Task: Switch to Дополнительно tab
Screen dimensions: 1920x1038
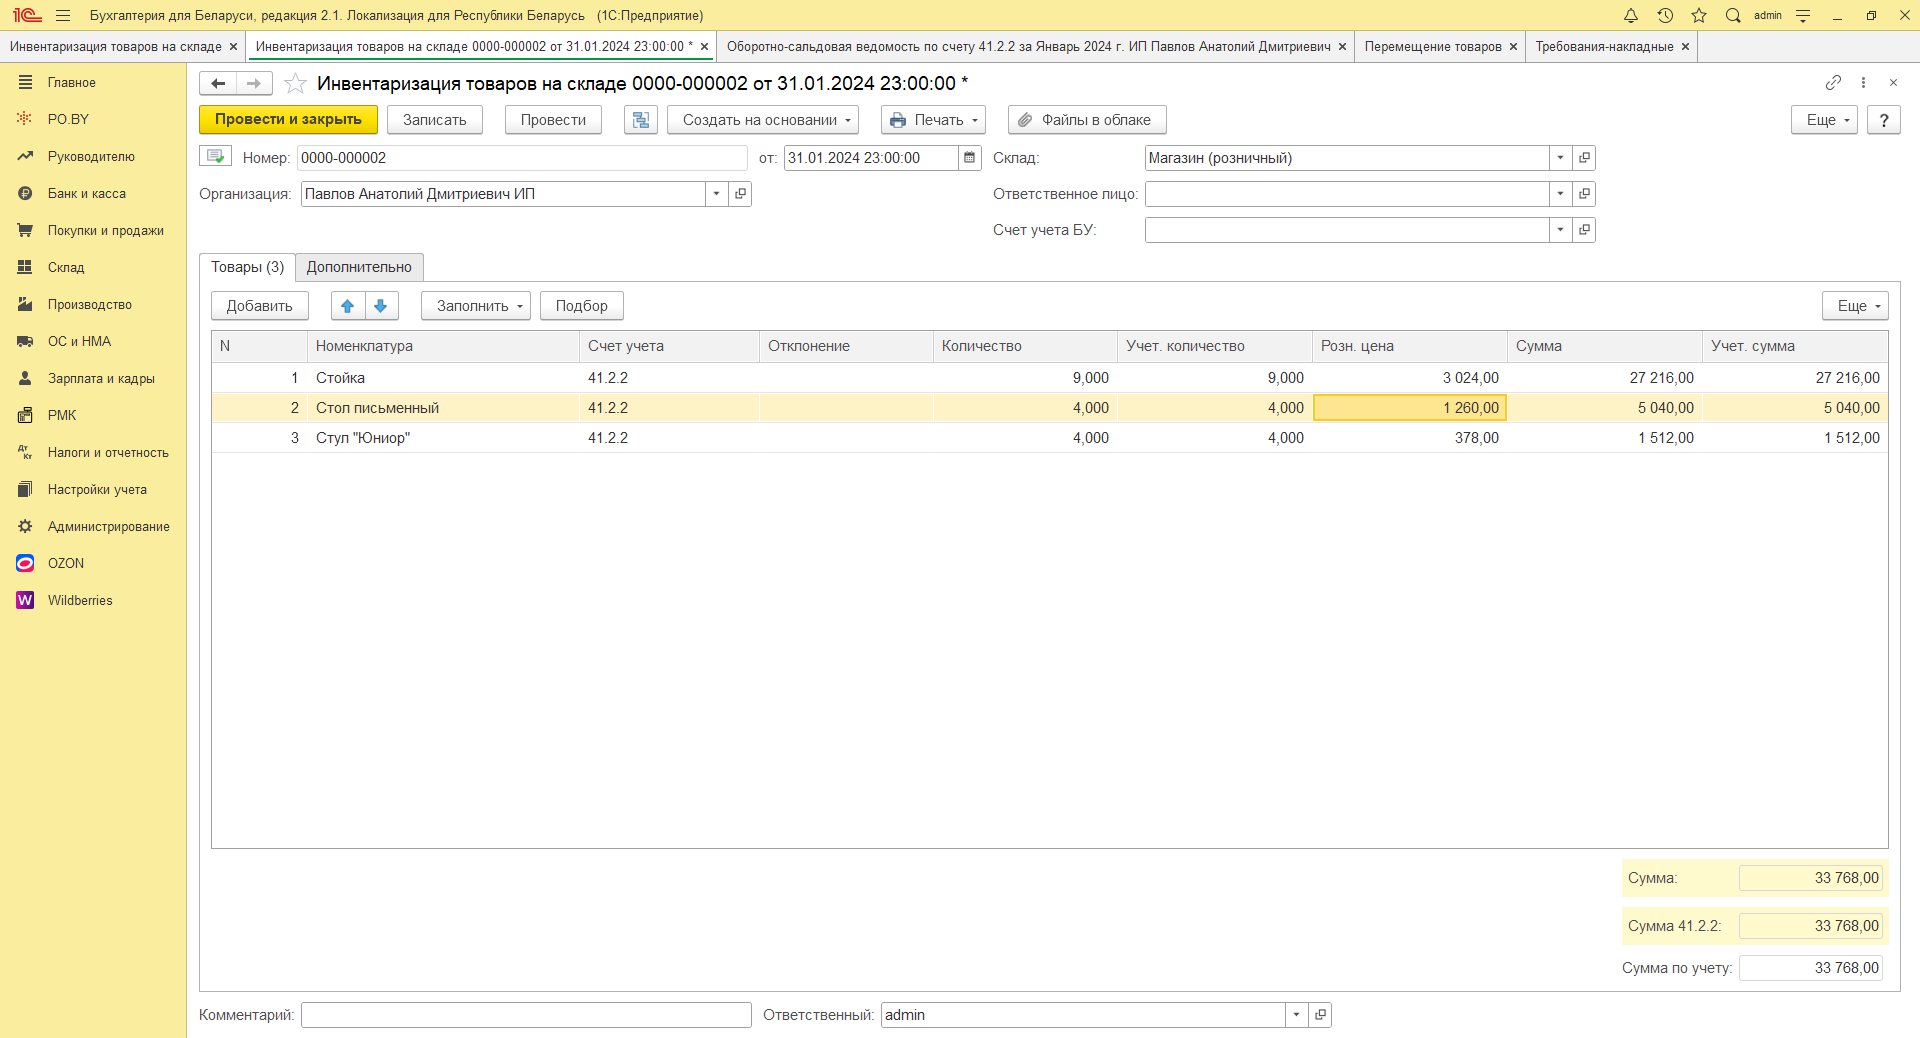Action: 359,267
